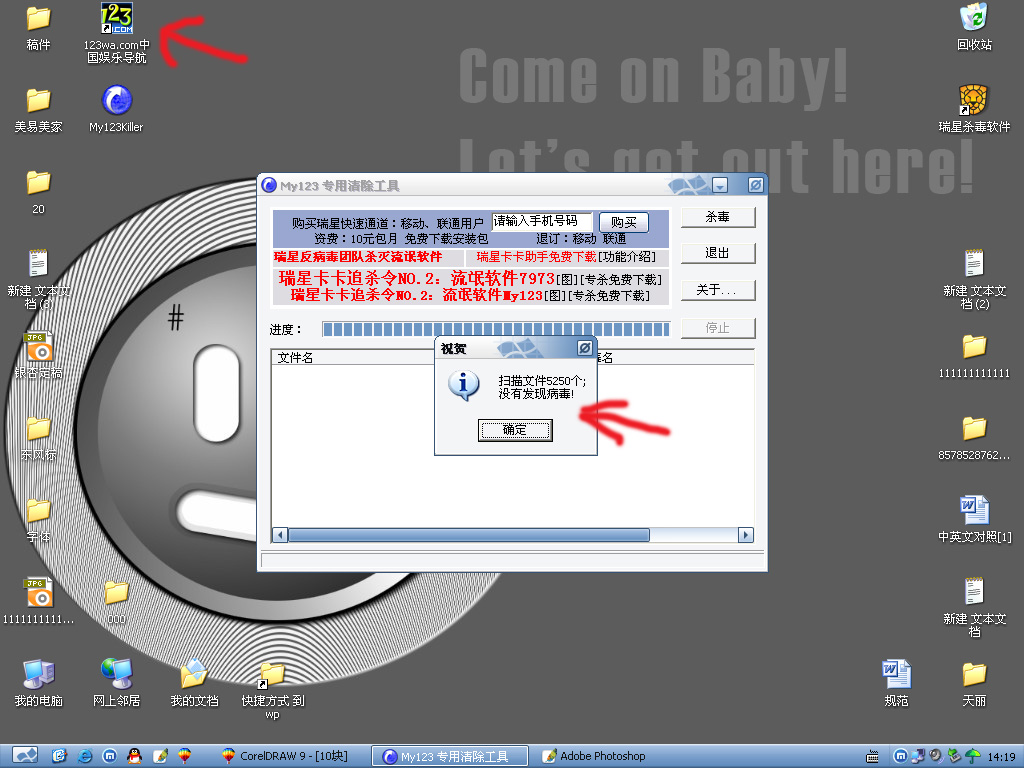Open 新建 文本文档 (2) text file

pyautogui.click(x=974, y=279)
